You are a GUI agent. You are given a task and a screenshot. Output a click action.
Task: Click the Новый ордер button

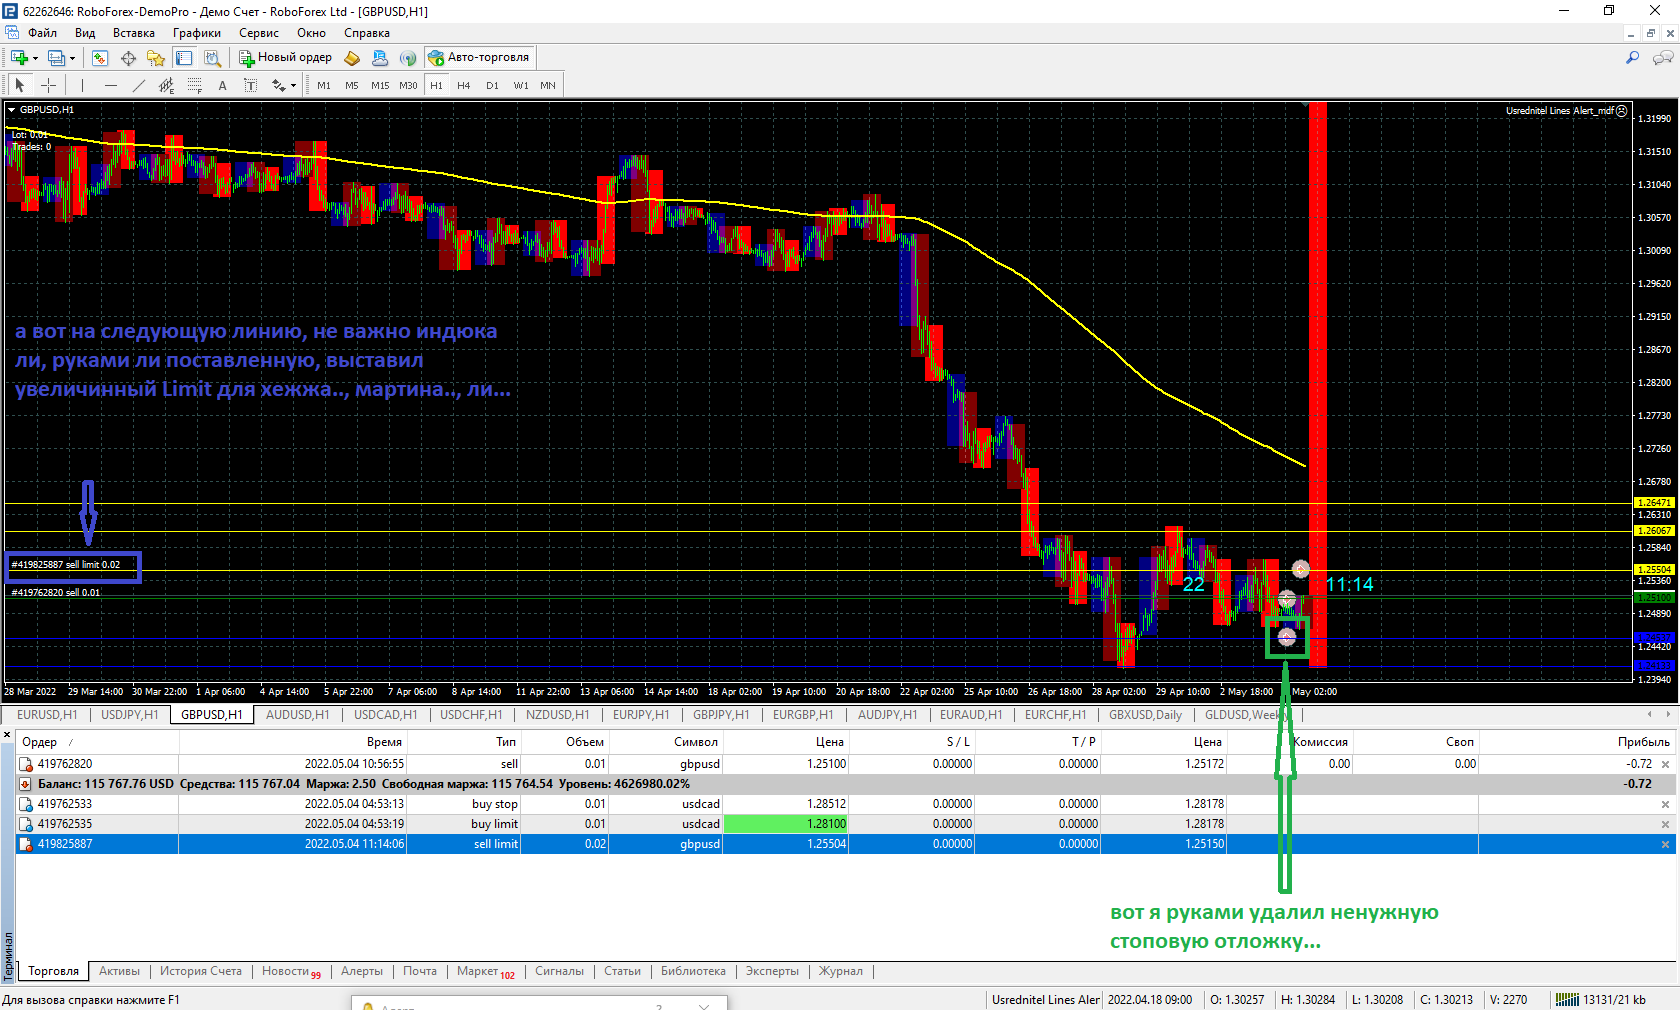285,58
